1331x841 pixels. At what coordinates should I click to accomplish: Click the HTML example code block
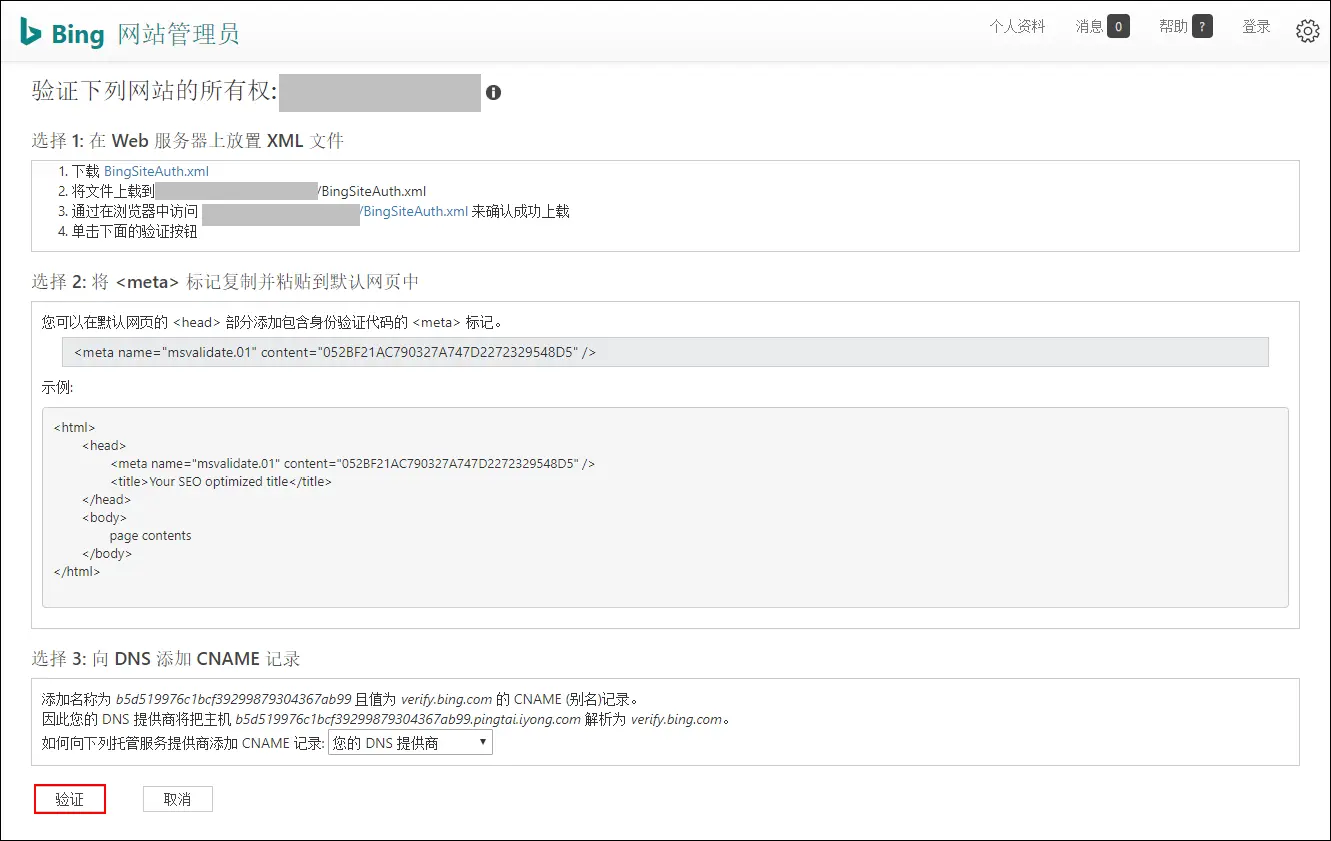point(664,507)
